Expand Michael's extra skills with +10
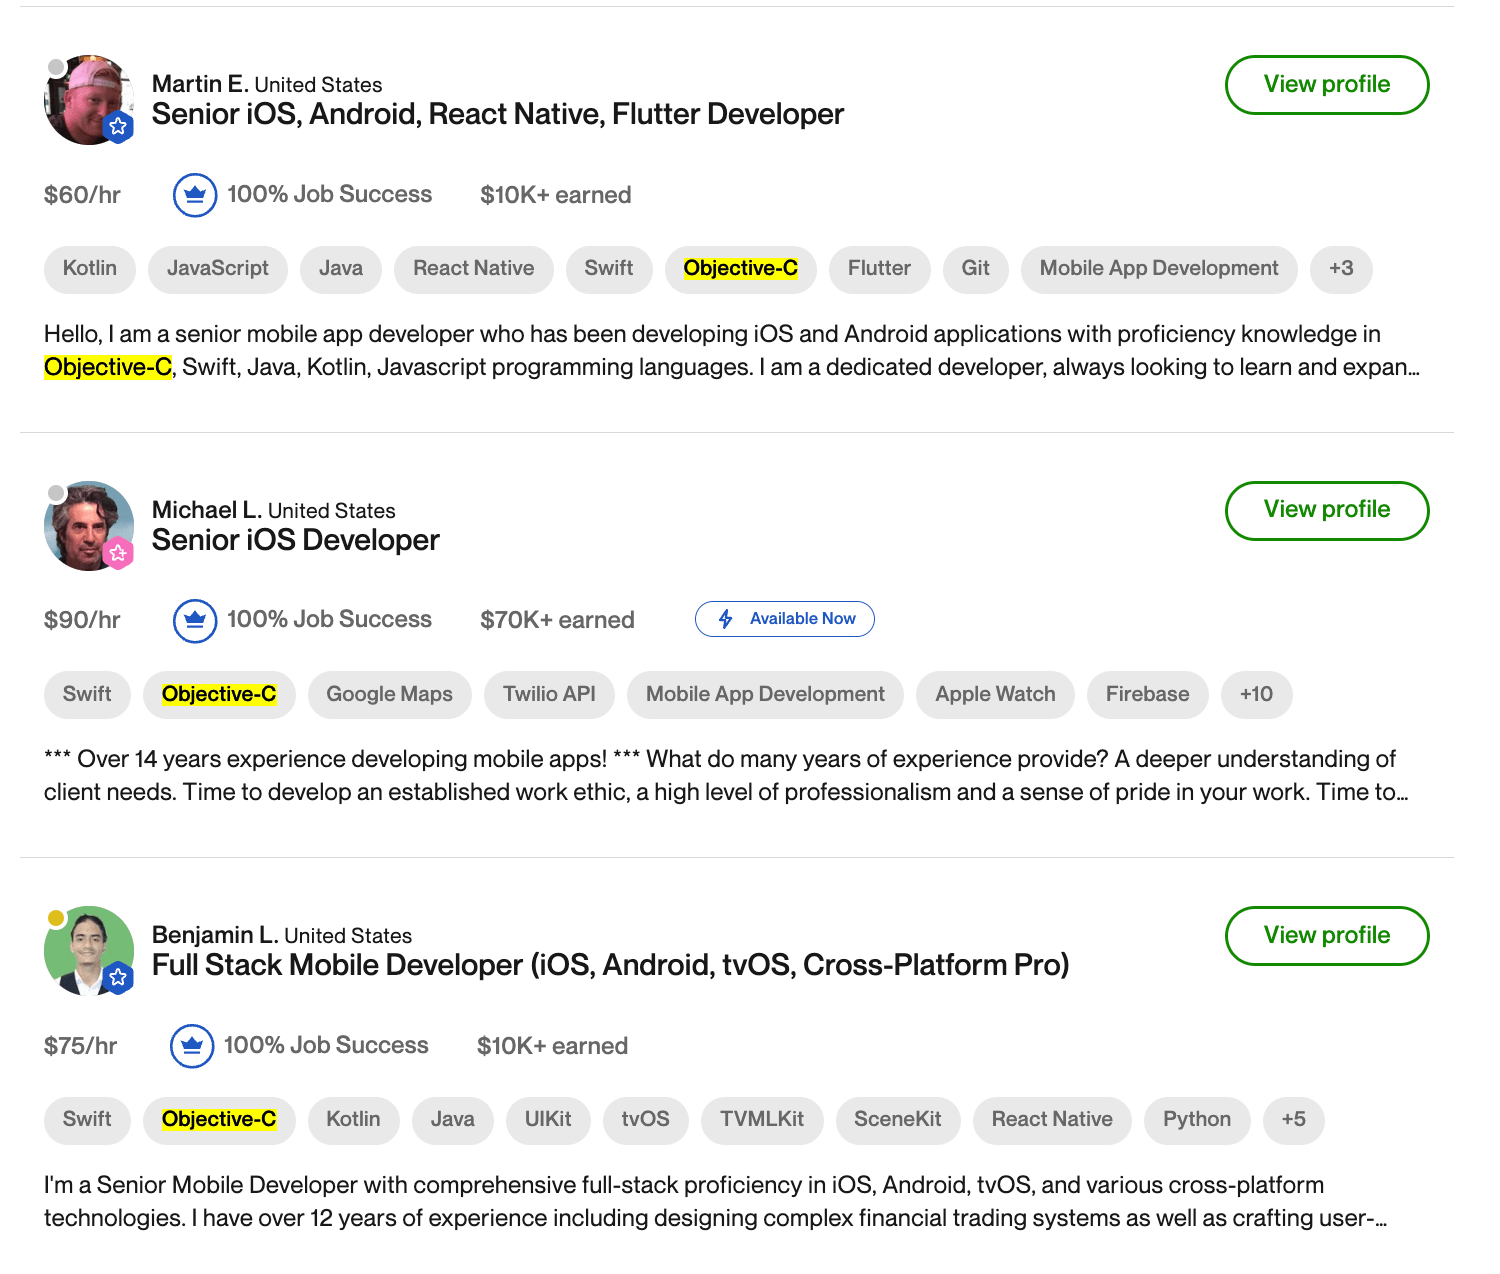The height and width of the screenshot is (1274, 1500). click(x=1256, y=695)
